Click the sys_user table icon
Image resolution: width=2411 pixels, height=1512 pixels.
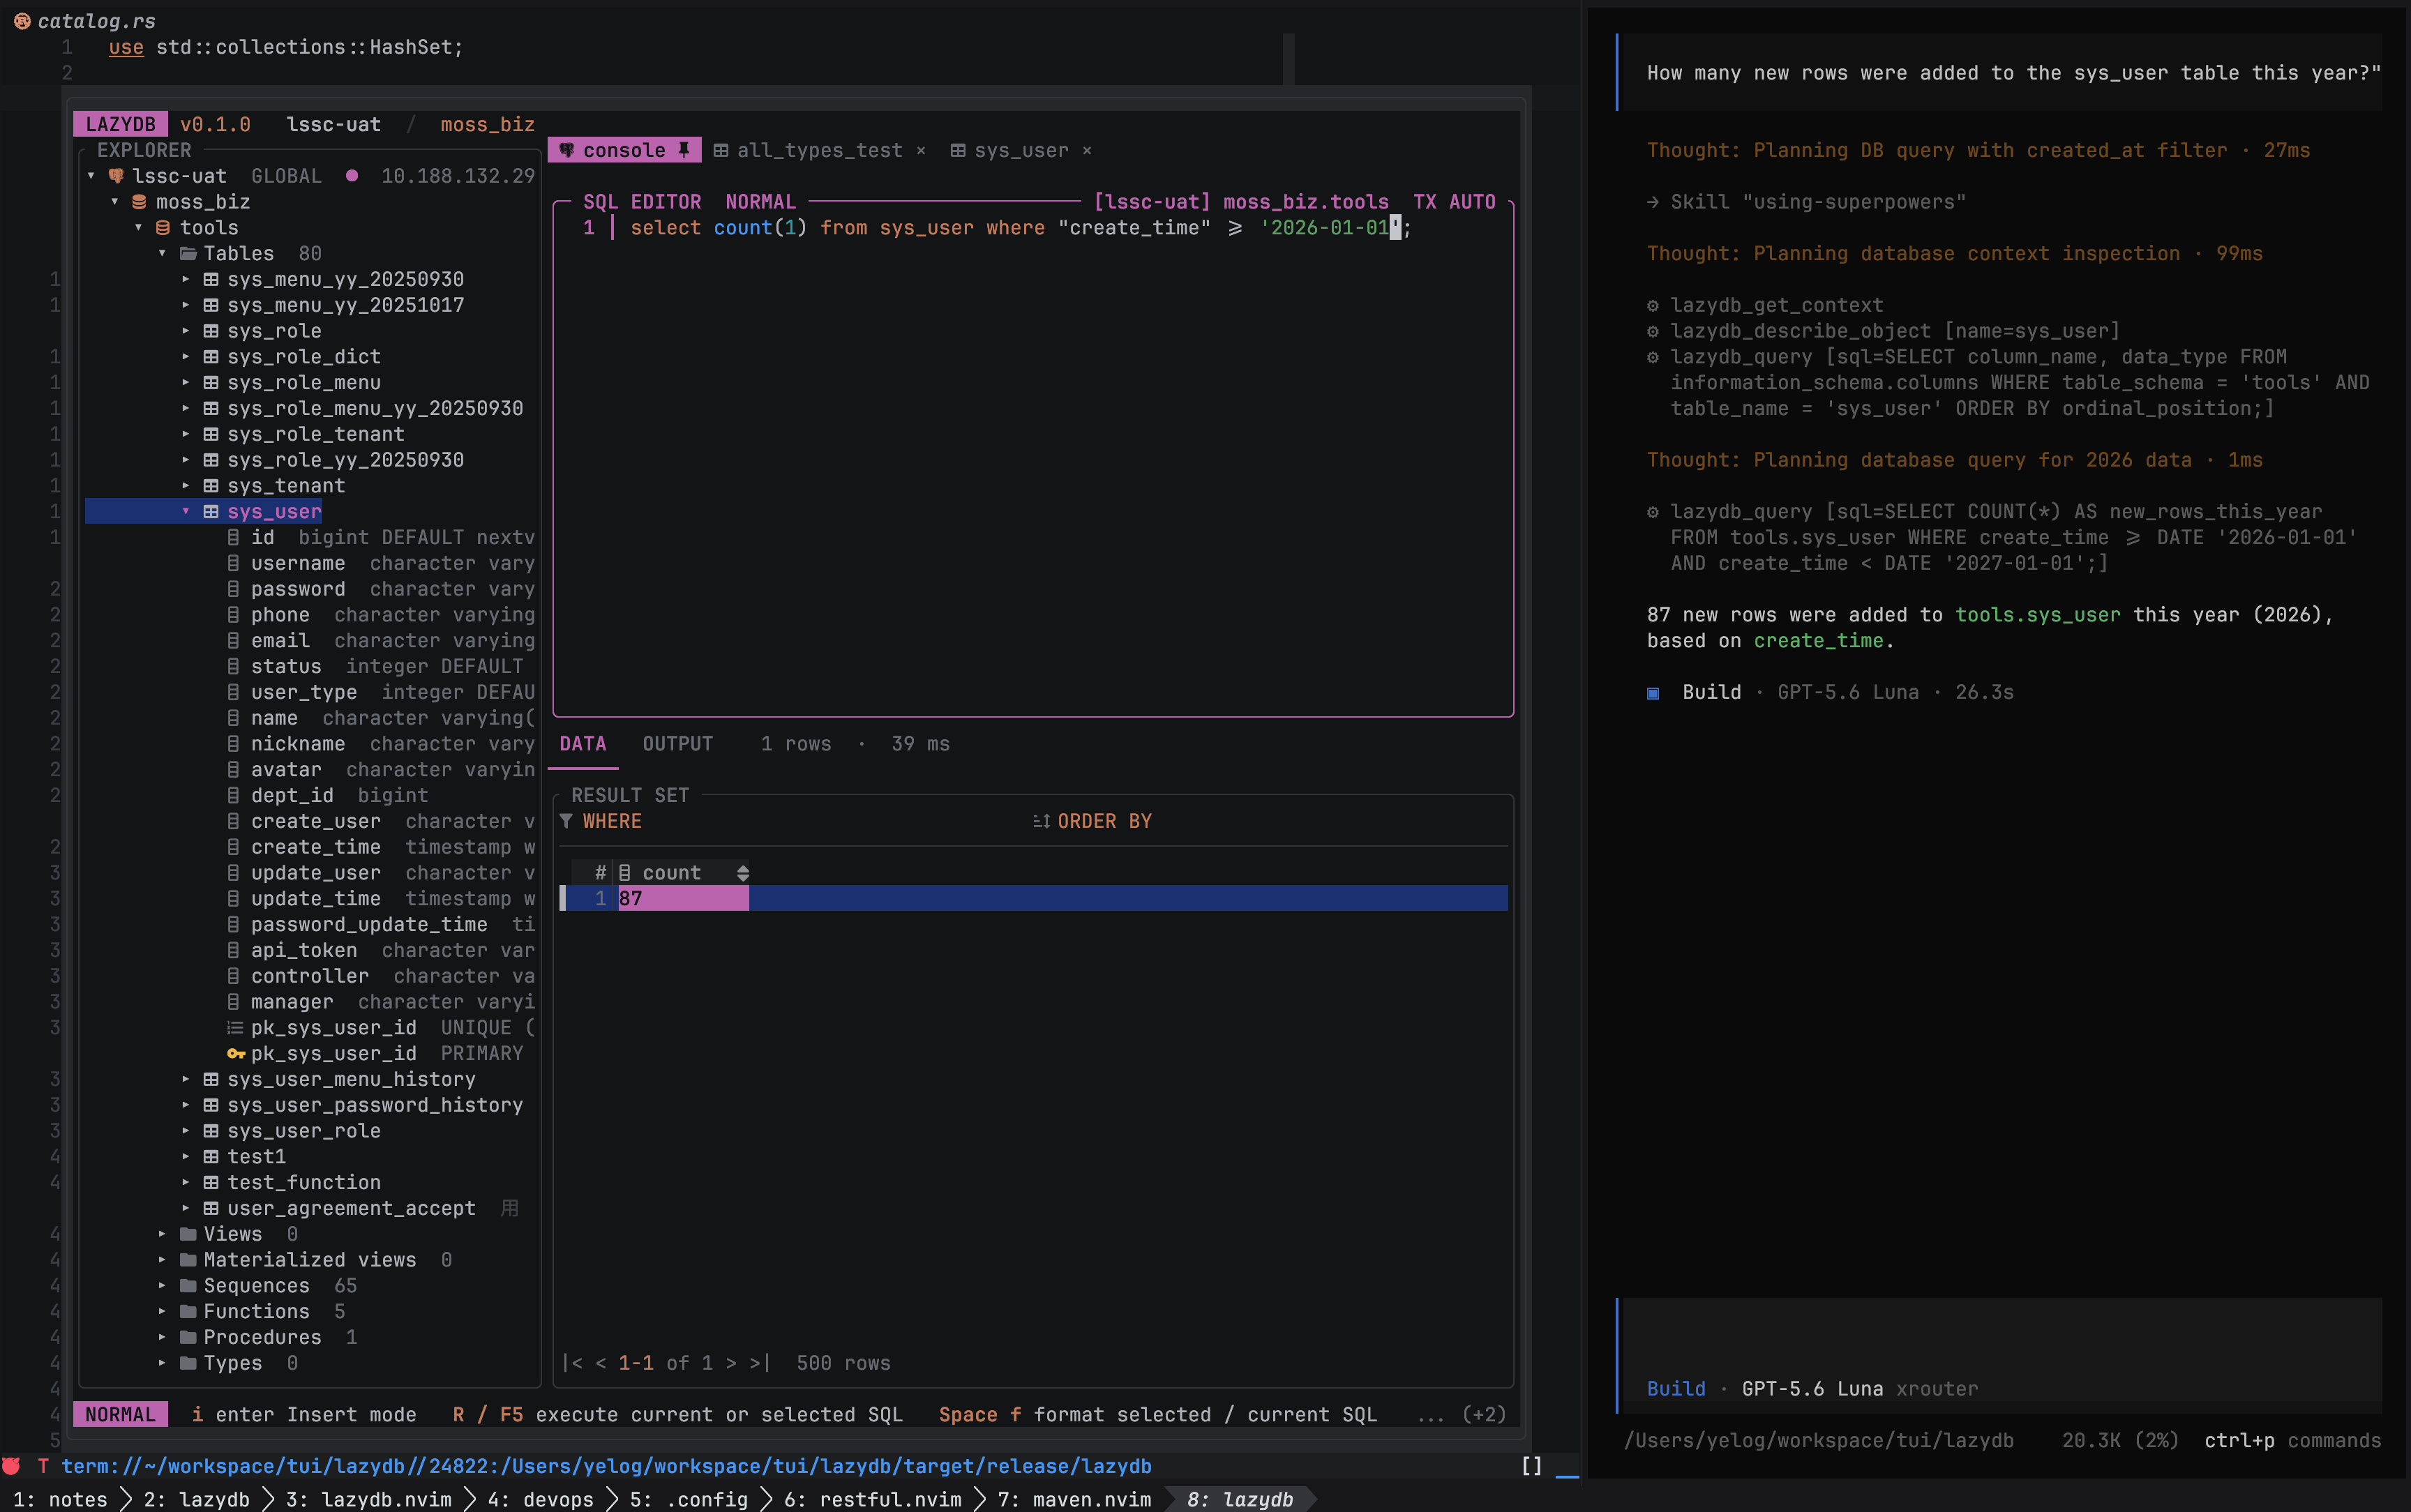click(211, 512)
